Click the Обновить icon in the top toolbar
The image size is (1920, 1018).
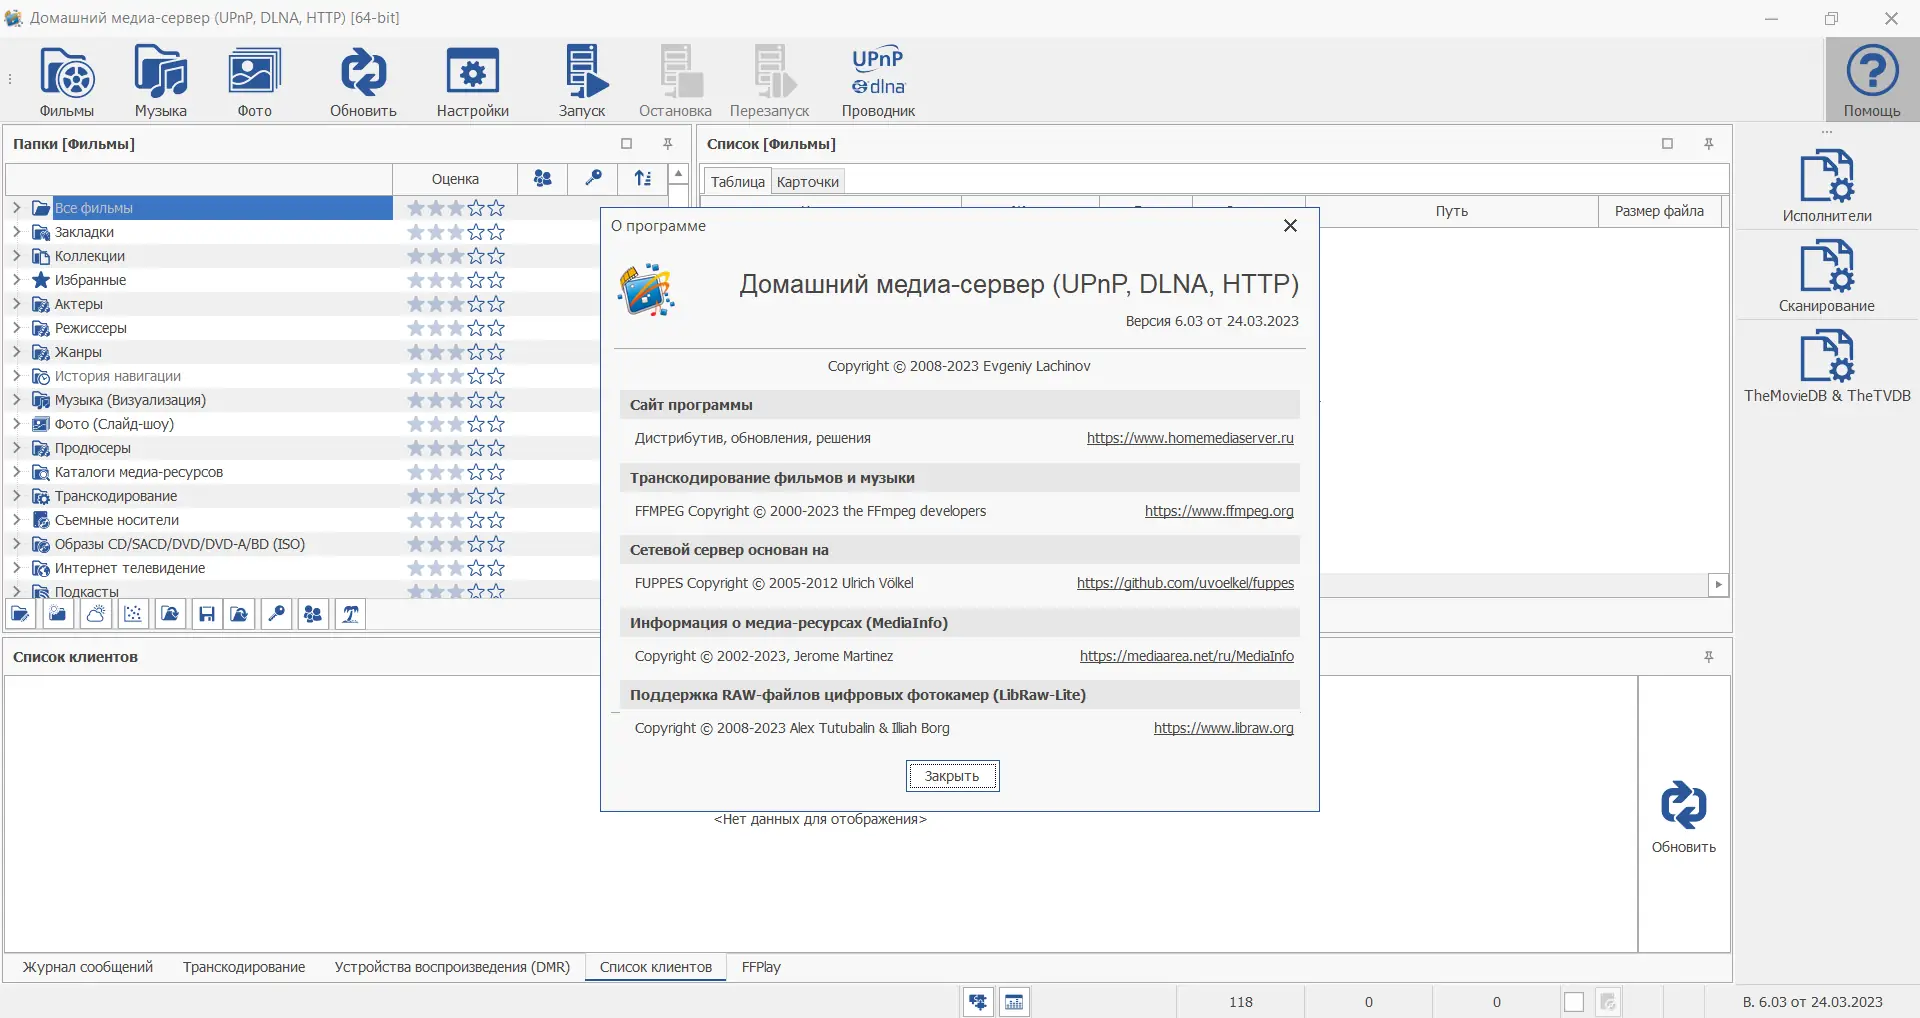pos(363,82)
